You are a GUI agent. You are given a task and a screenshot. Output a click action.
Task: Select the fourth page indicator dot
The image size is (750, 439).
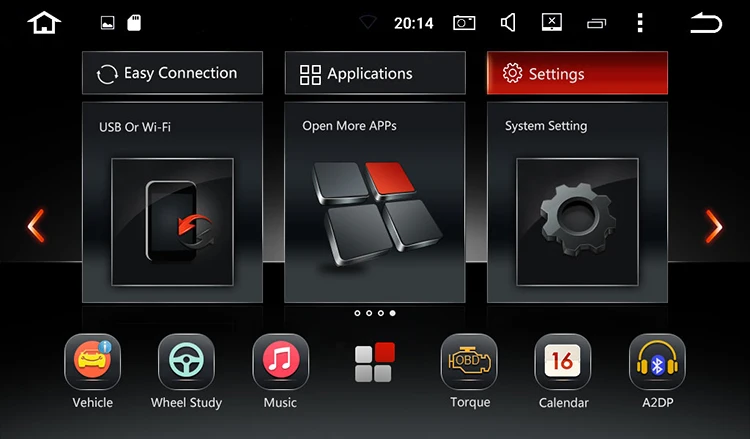[x=392, y=313]
